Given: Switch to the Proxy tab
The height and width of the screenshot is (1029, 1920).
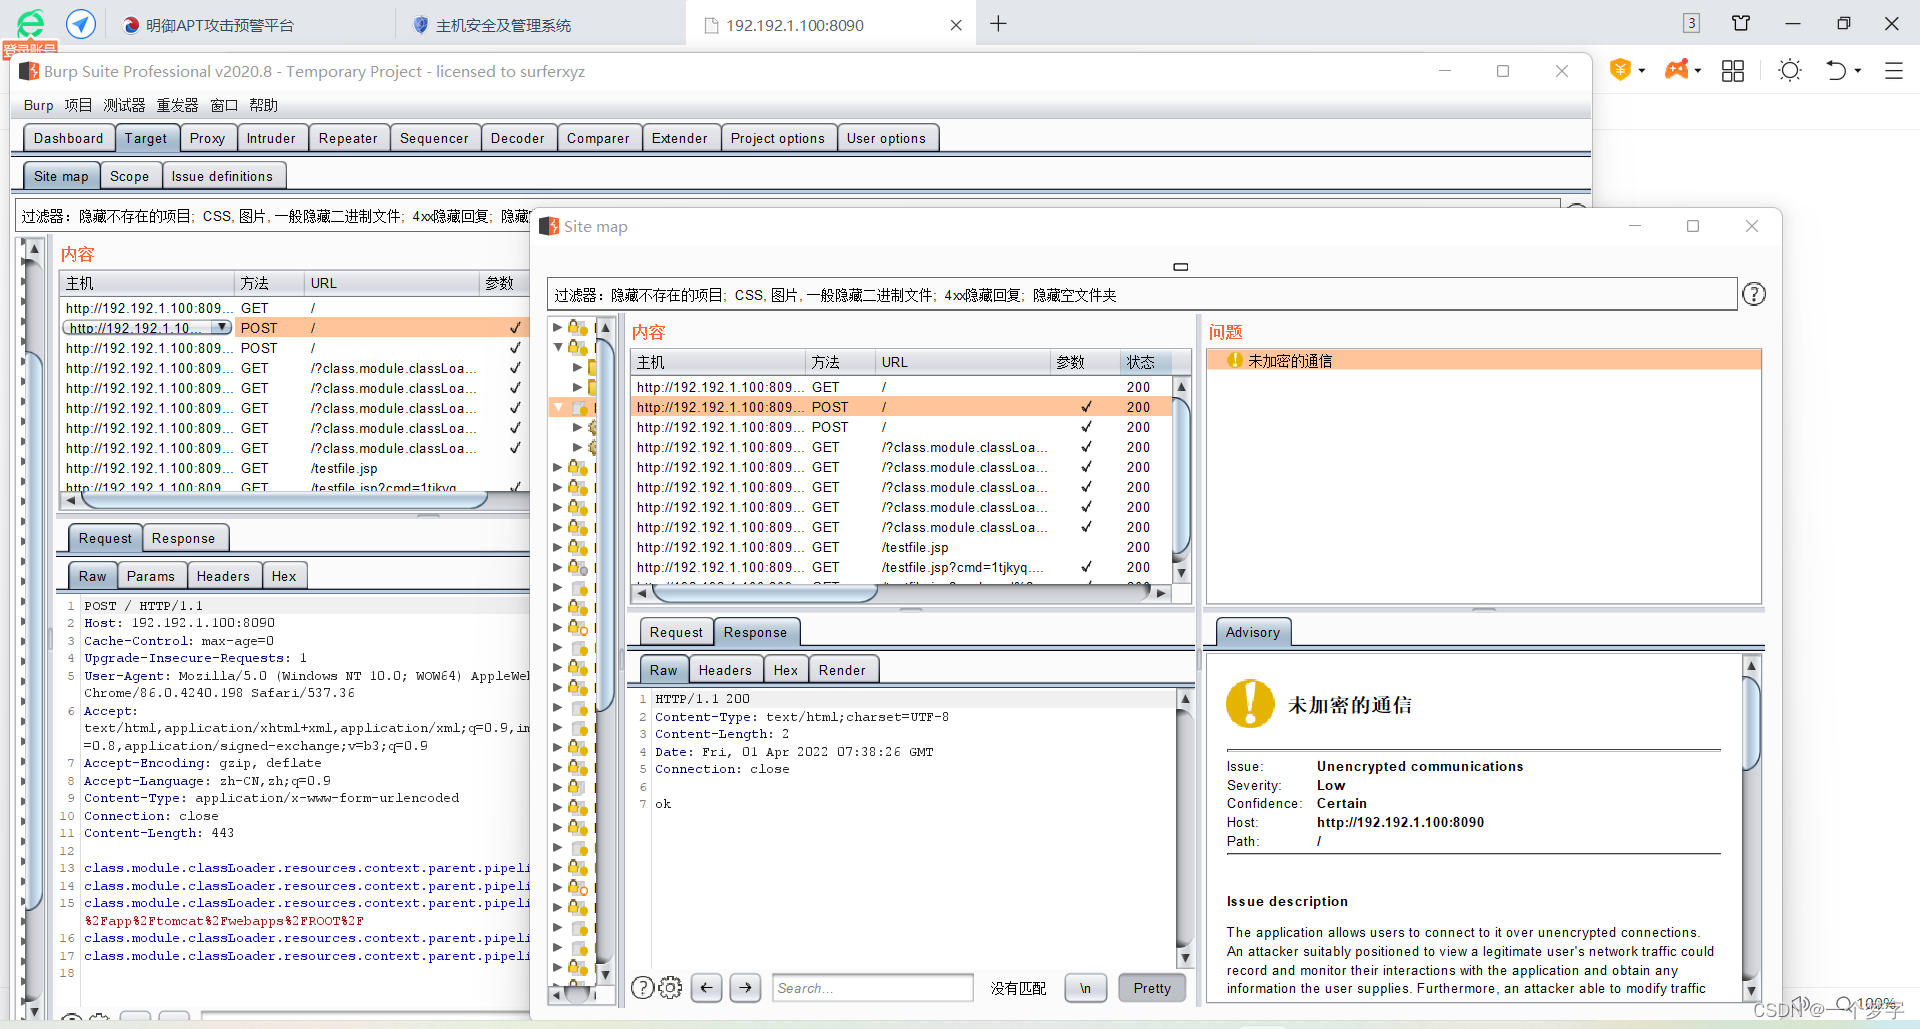Looking at the screenshot, I should (207, 138).
